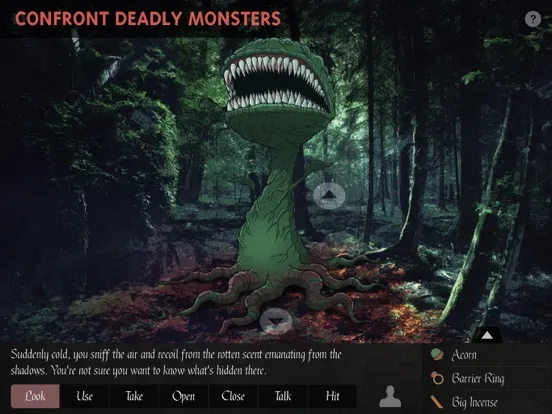The image size is (552, 414).
Task: Select the Acorn icon in inventory
Action: [x=437, y=354]
